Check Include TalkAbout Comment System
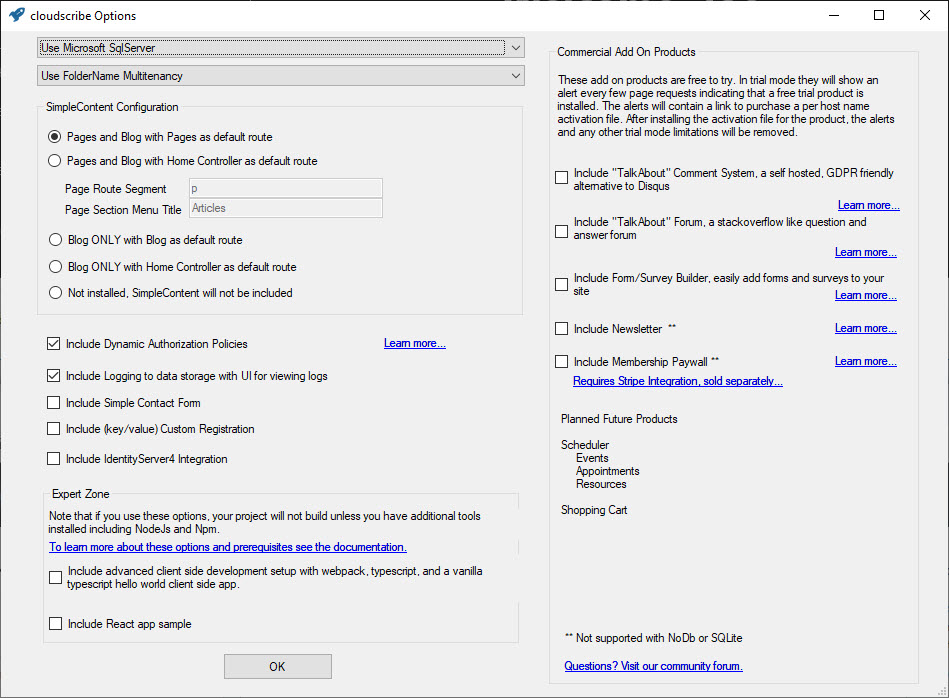Screen dimensions: 949x698 pos(562,177)
